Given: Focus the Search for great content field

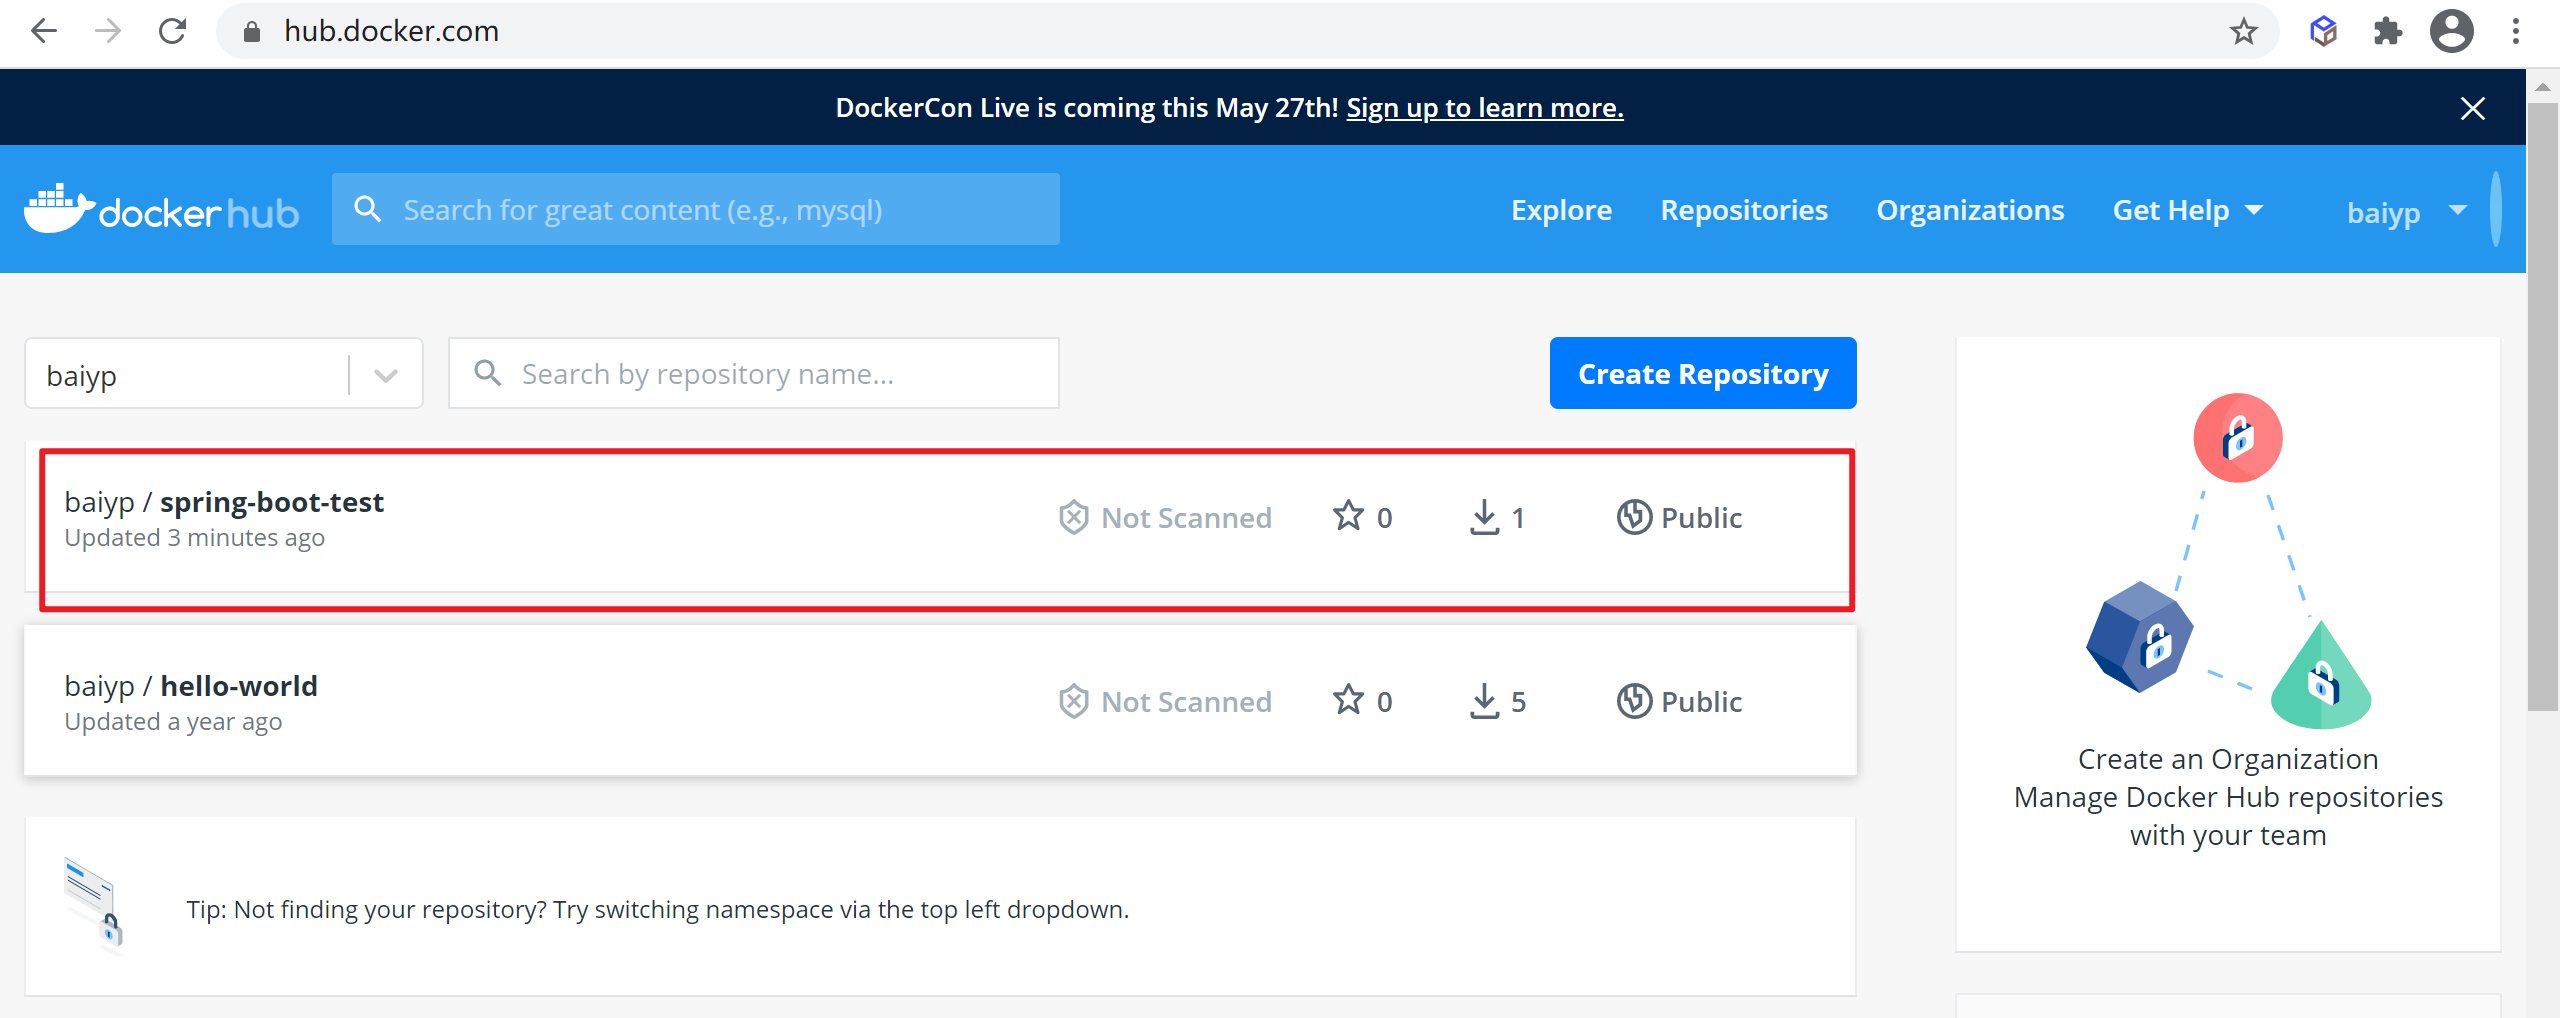Looking at the screenshot, I should (696, 209).
